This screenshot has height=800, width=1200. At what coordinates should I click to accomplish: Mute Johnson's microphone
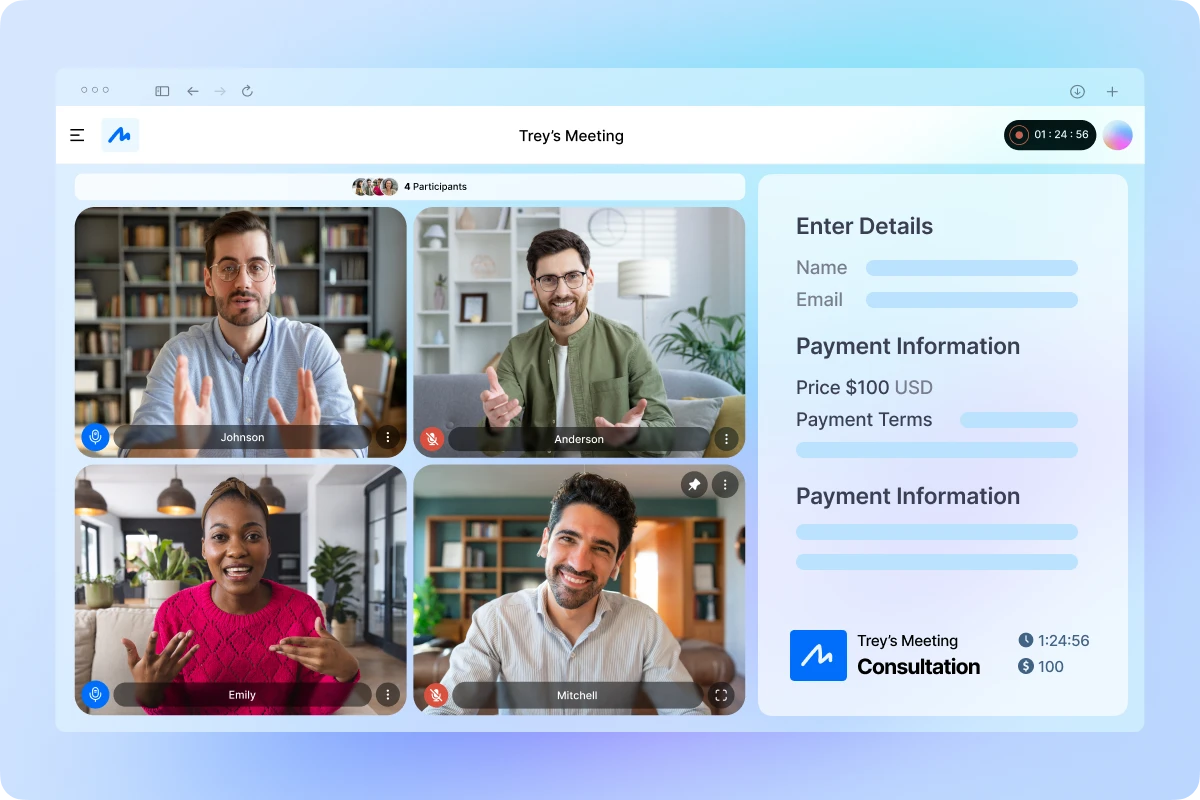[95, 437]
